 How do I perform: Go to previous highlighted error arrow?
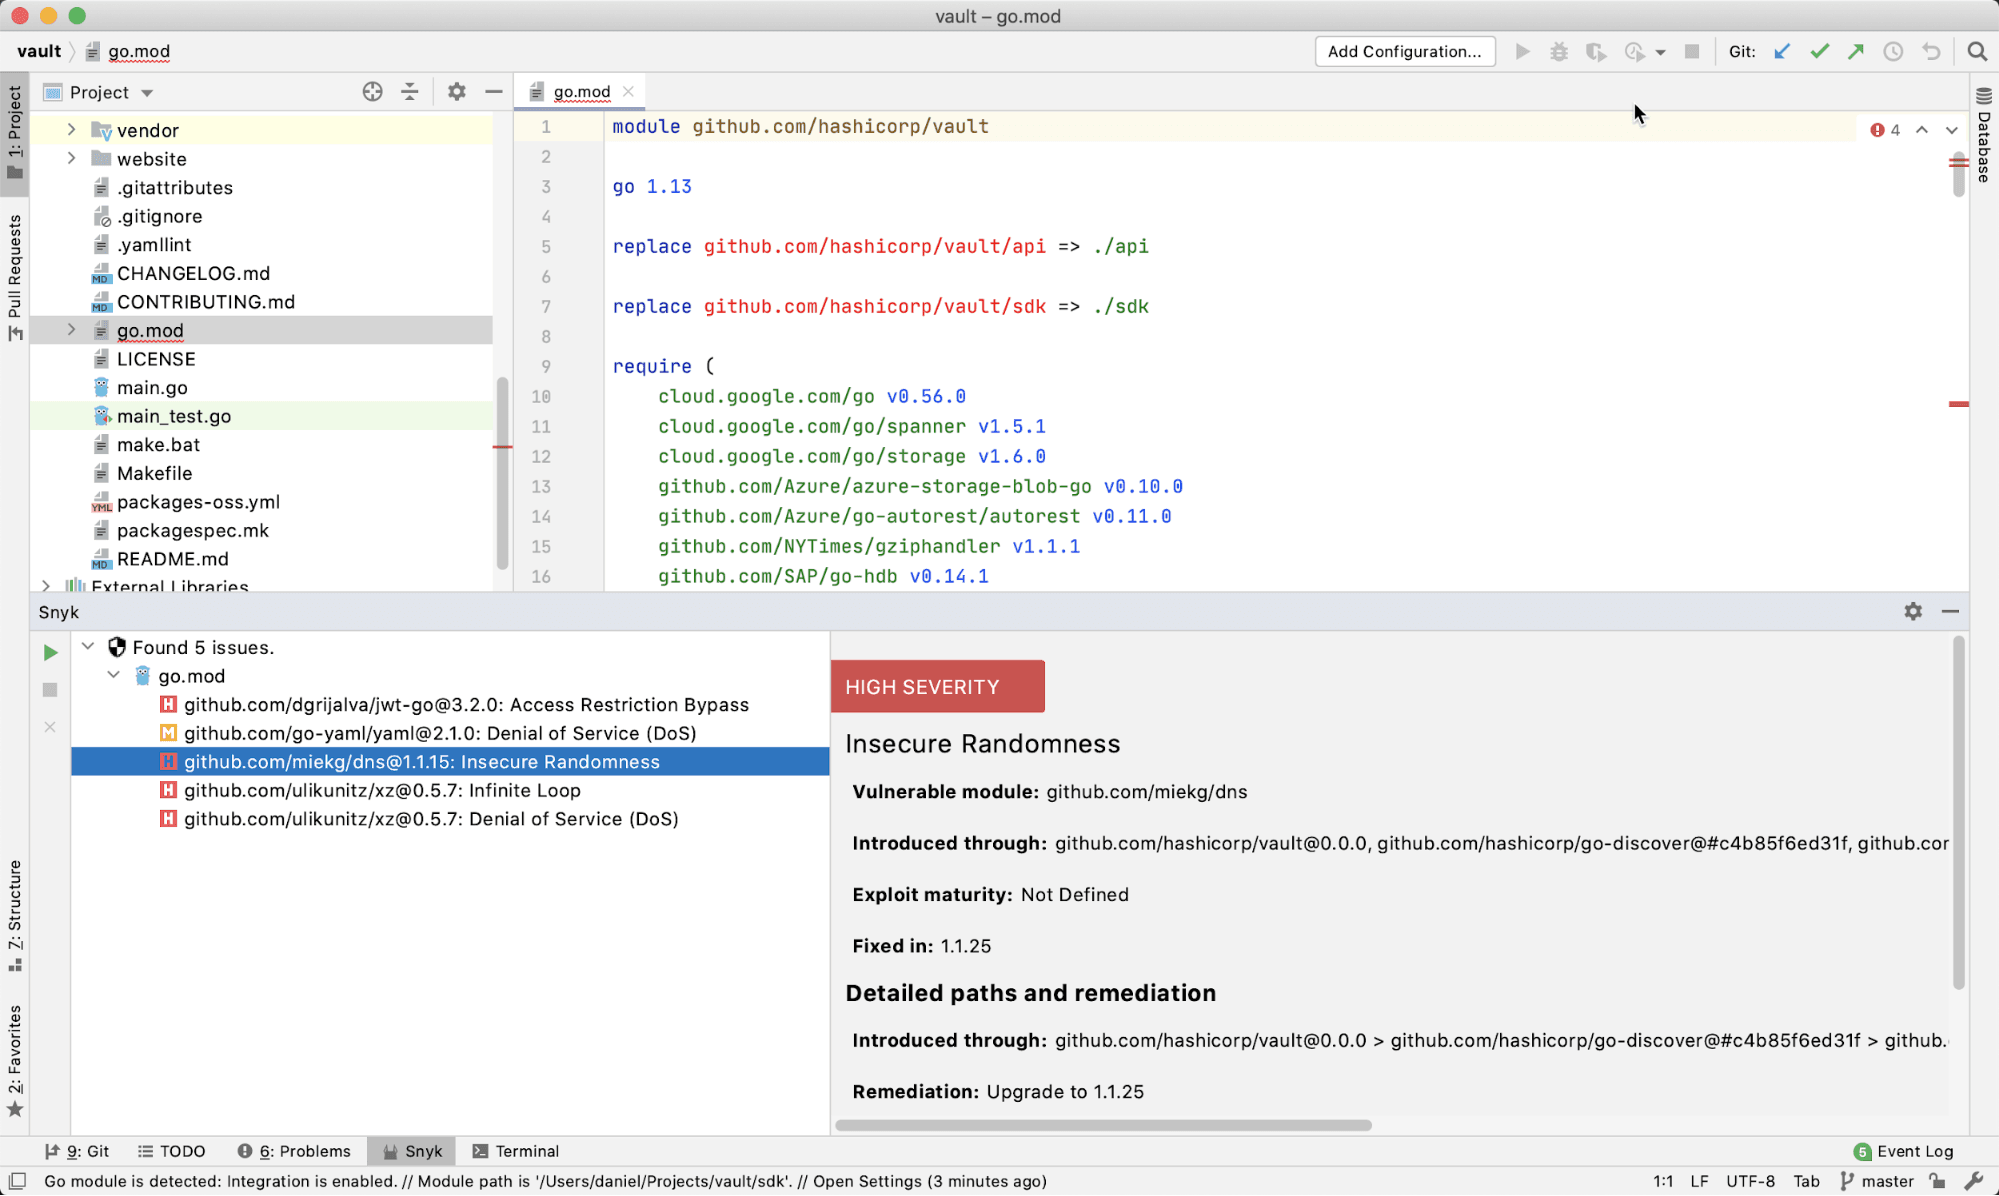click(1922, 130)
